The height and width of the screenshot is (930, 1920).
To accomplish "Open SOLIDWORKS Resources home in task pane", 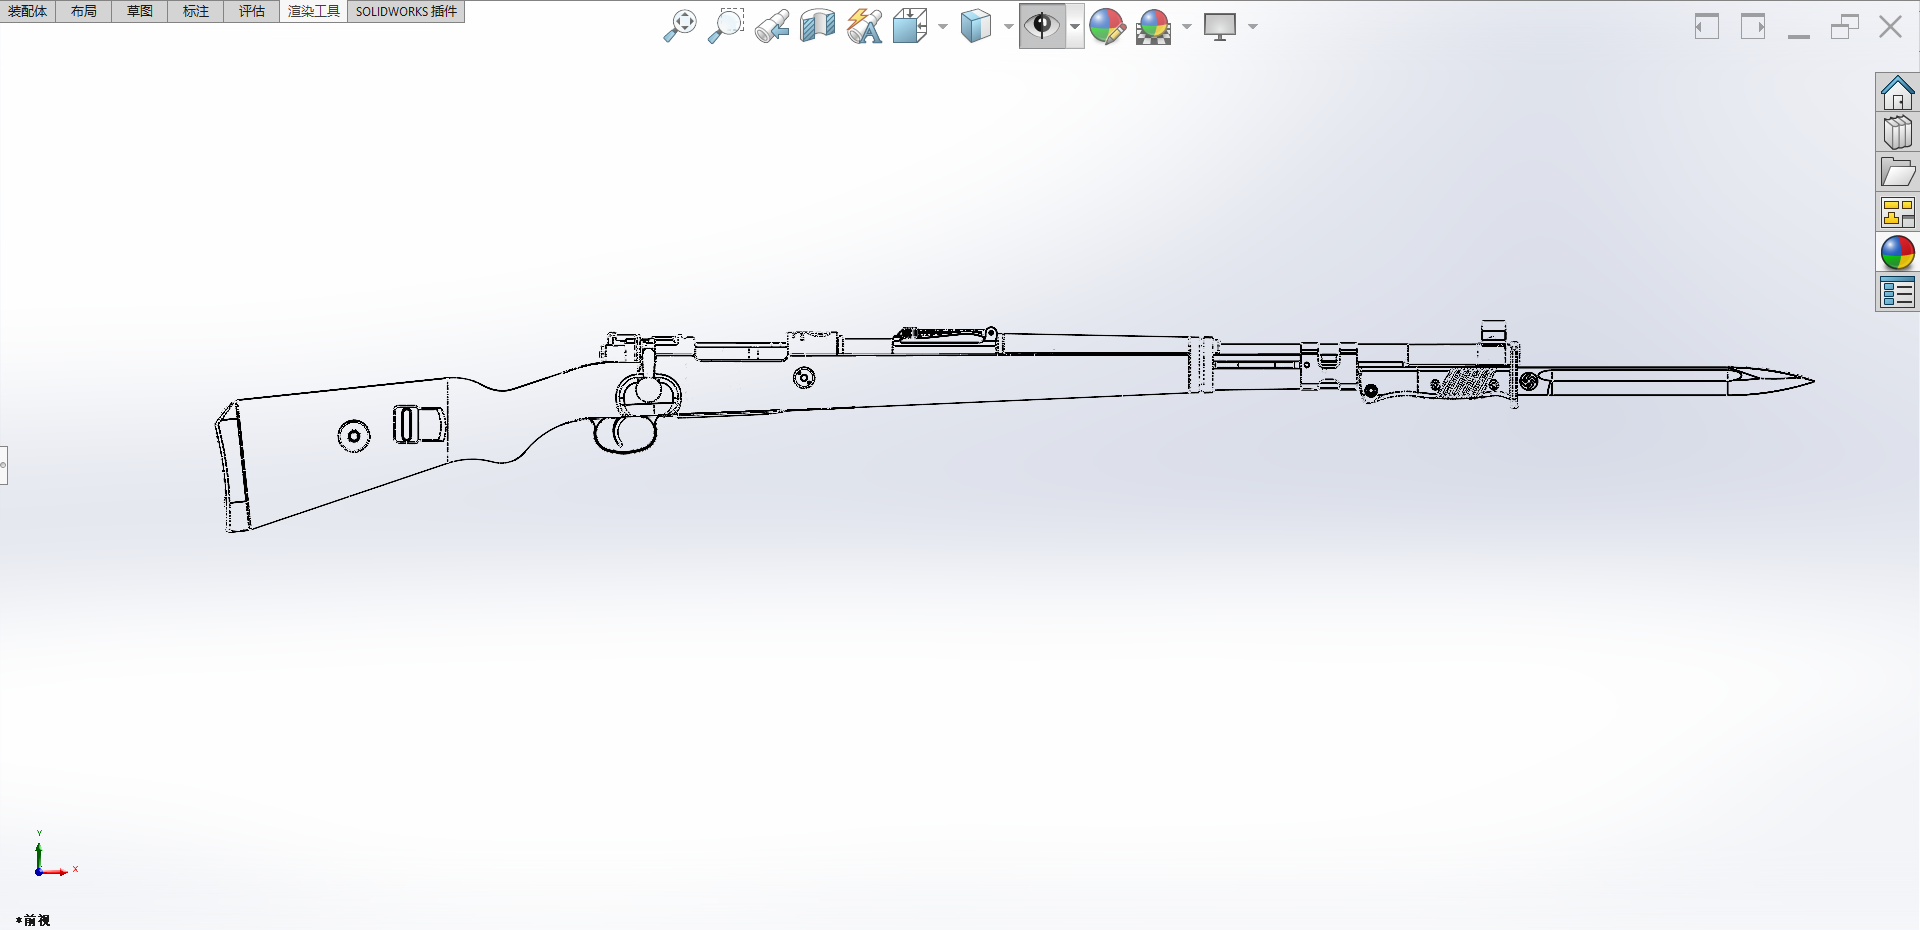I will point(1897,93).
